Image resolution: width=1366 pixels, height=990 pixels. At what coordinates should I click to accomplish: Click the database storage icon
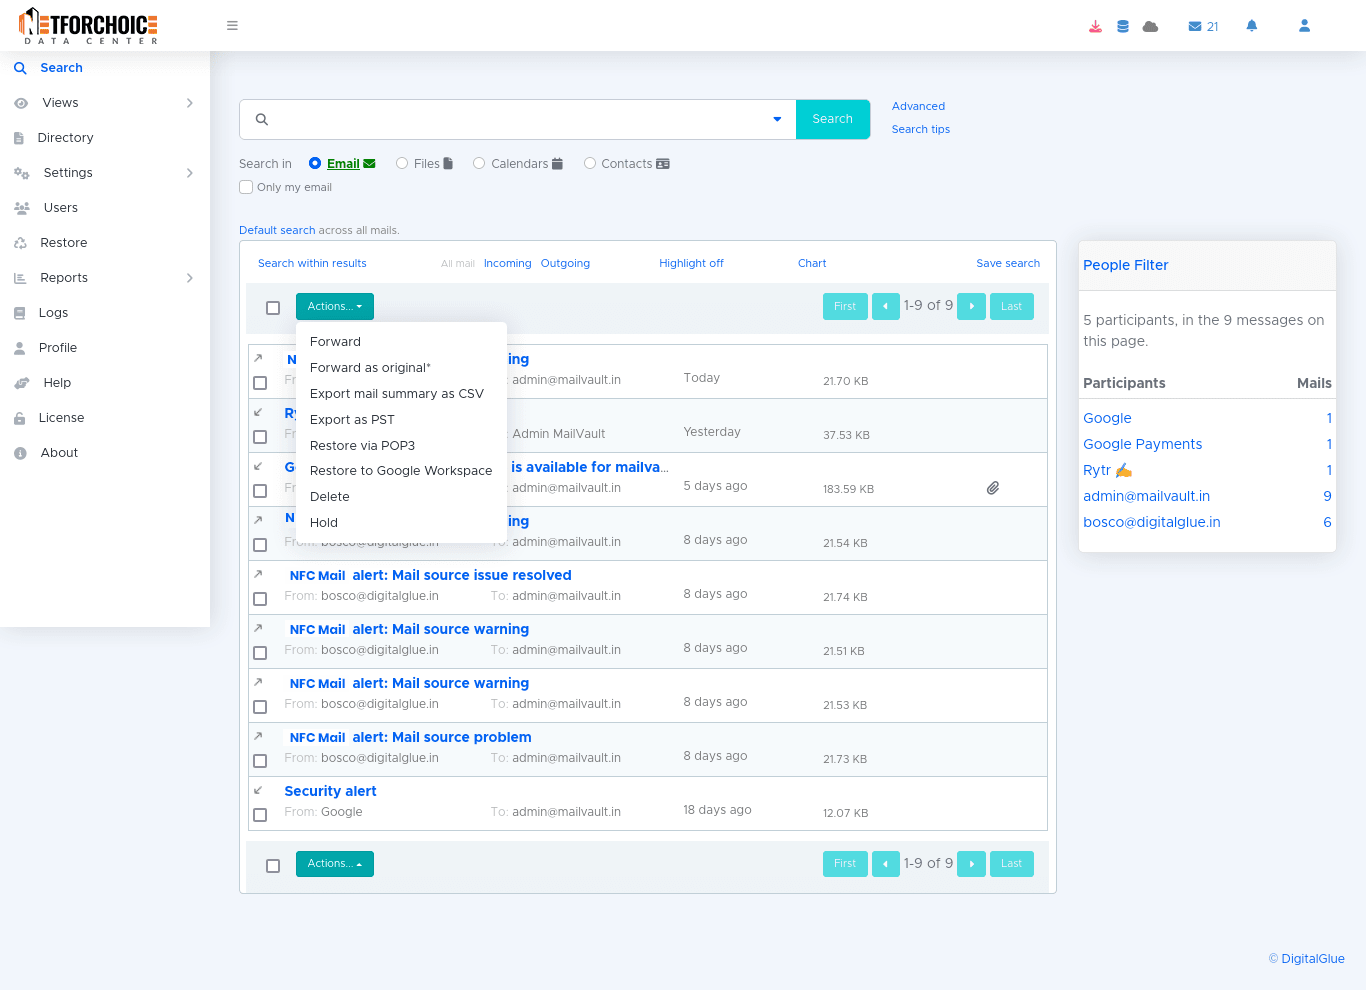[x=1123, y=26]
